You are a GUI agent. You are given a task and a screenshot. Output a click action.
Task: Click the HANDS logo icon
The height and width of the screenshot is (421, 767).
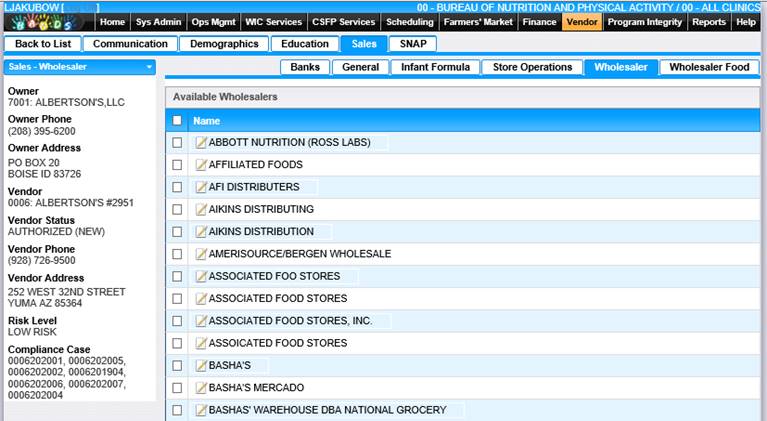pos(45,22)
